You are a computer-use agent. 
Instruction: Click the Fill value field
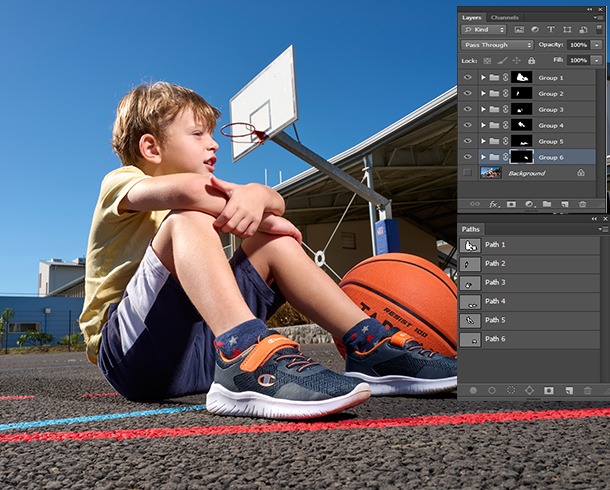(578, 60)
